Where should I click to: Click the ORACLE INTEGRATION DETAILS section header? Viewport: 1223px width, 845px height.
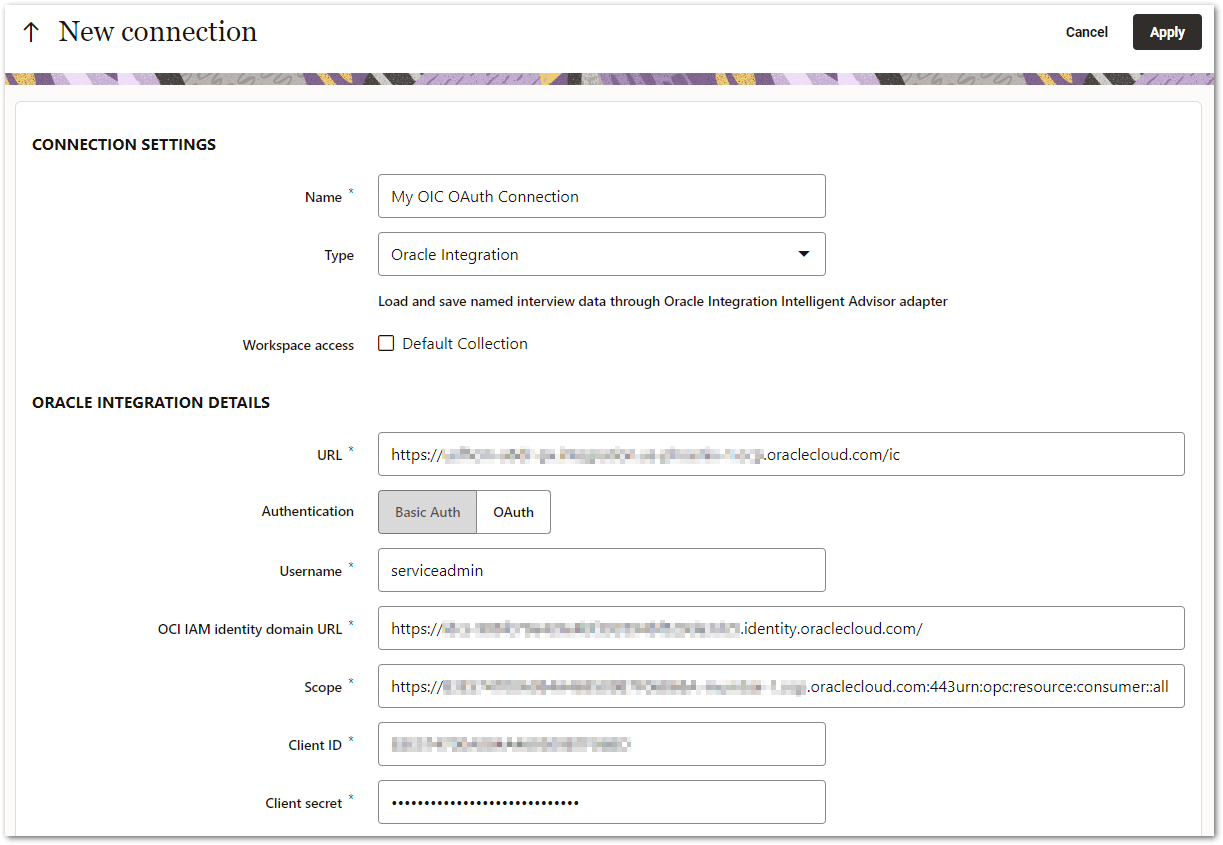(x=150, y=402)
